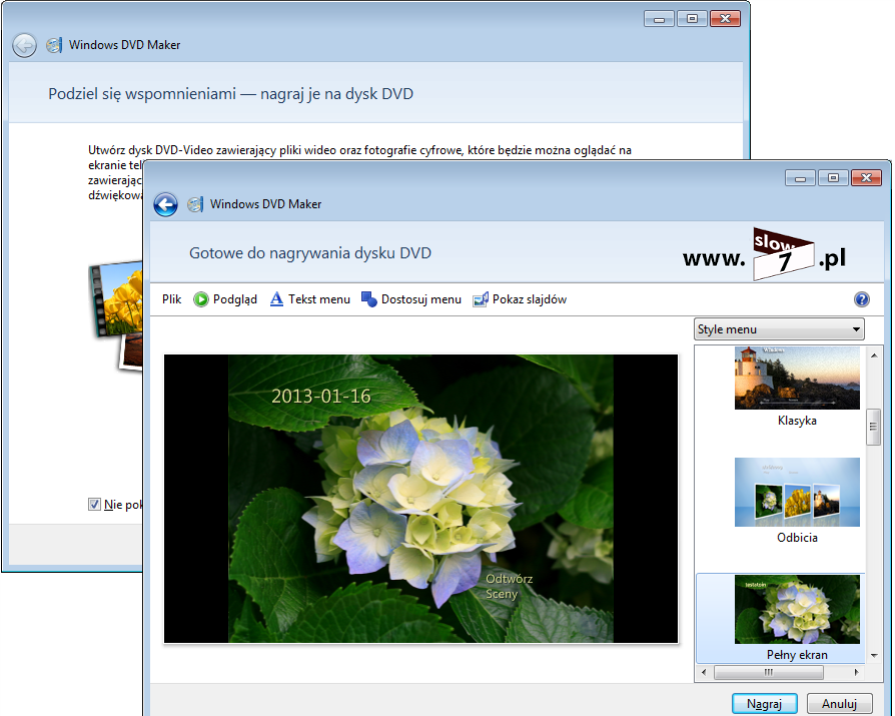Click the Klasyka style label
895x716 pixels.
[x=797, y=421]
